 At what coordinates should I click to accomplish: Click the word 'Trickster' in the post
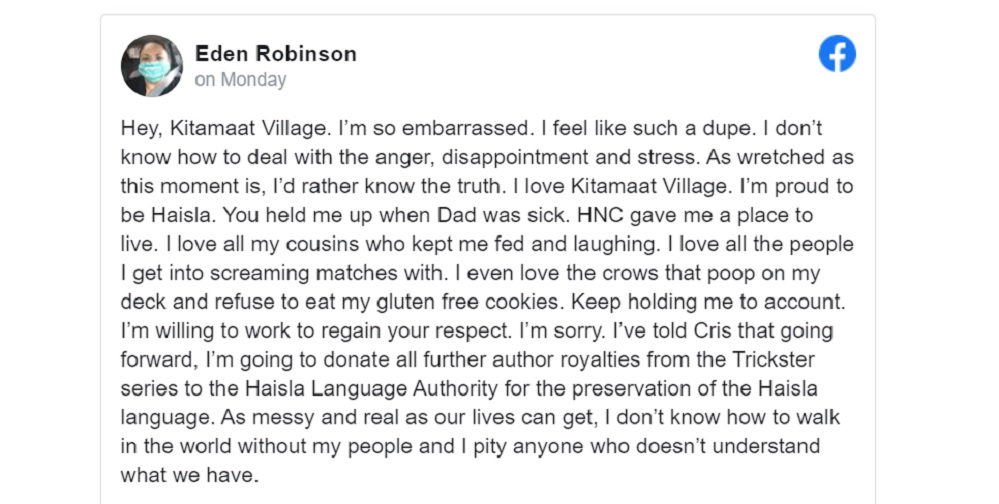(773, 359)
